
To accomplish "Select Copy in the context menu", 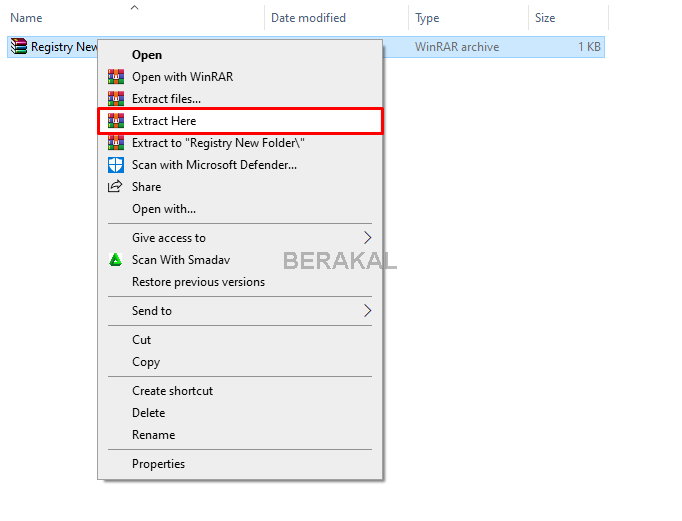I will coord(146,362).
